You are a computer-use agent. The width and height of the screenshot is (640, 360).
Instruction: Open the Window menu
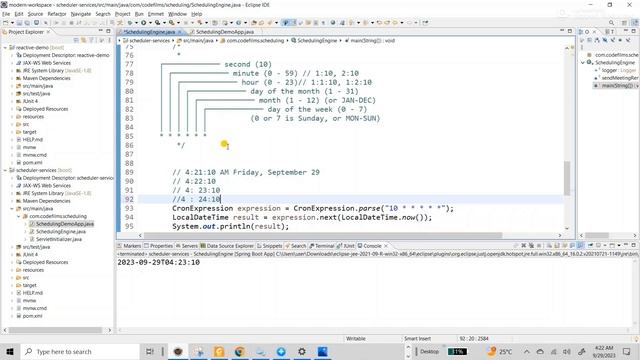(177, 14)
